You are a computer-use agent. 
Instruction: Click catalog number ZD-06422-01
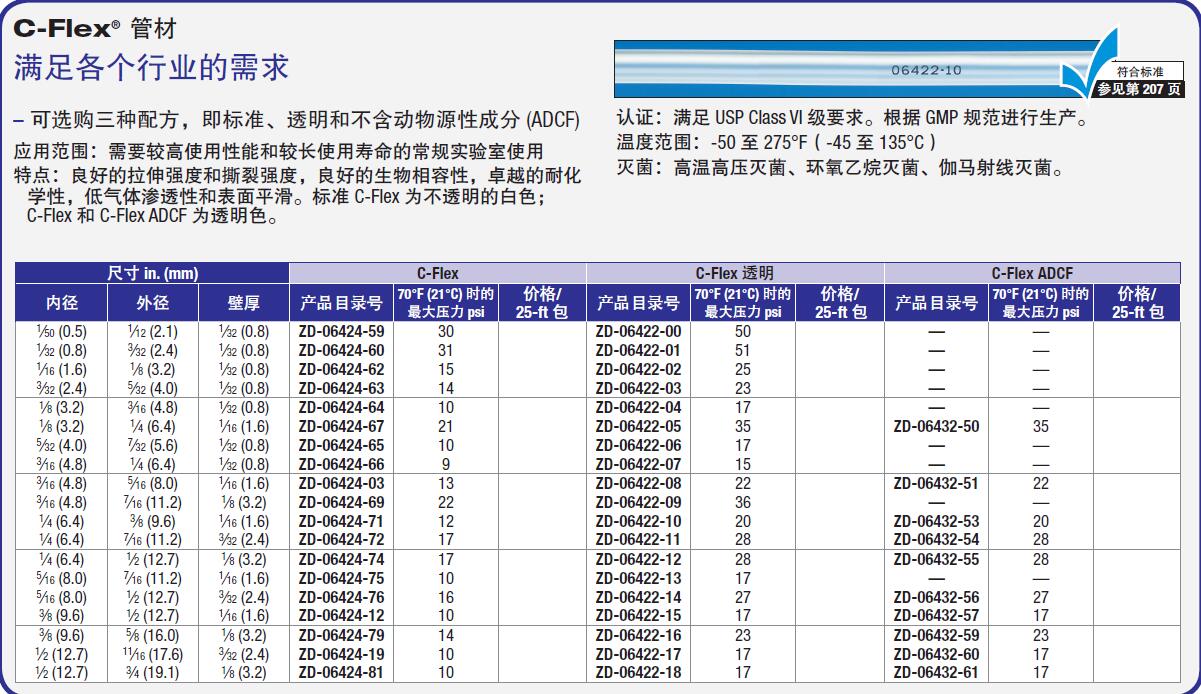pyautogui.click(x=638, y=350)
